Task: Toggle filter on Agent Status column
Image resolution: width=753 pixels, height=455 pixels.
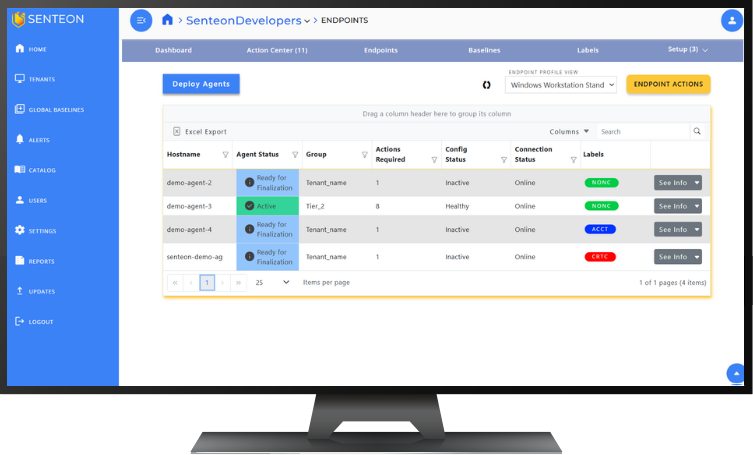Action: (x=295, y=155)
